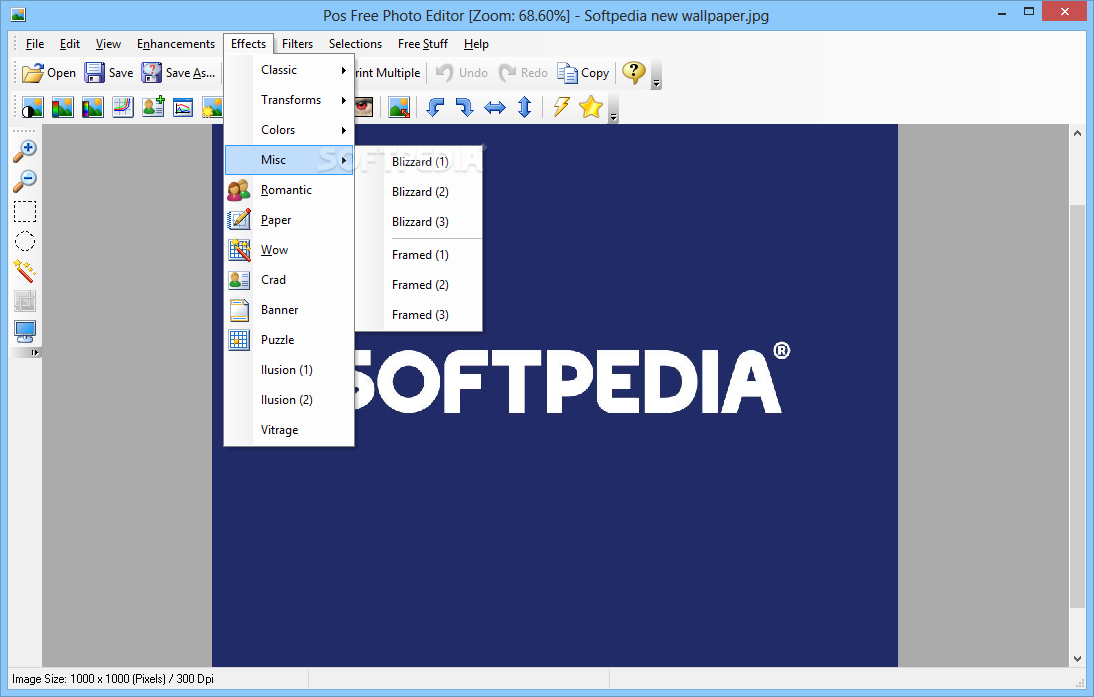Image resolution: width=1094 pixels, height=697 pixels.
Task: Select Blizzard (2) from Misc submenu
Action: [x=419, y=192]
